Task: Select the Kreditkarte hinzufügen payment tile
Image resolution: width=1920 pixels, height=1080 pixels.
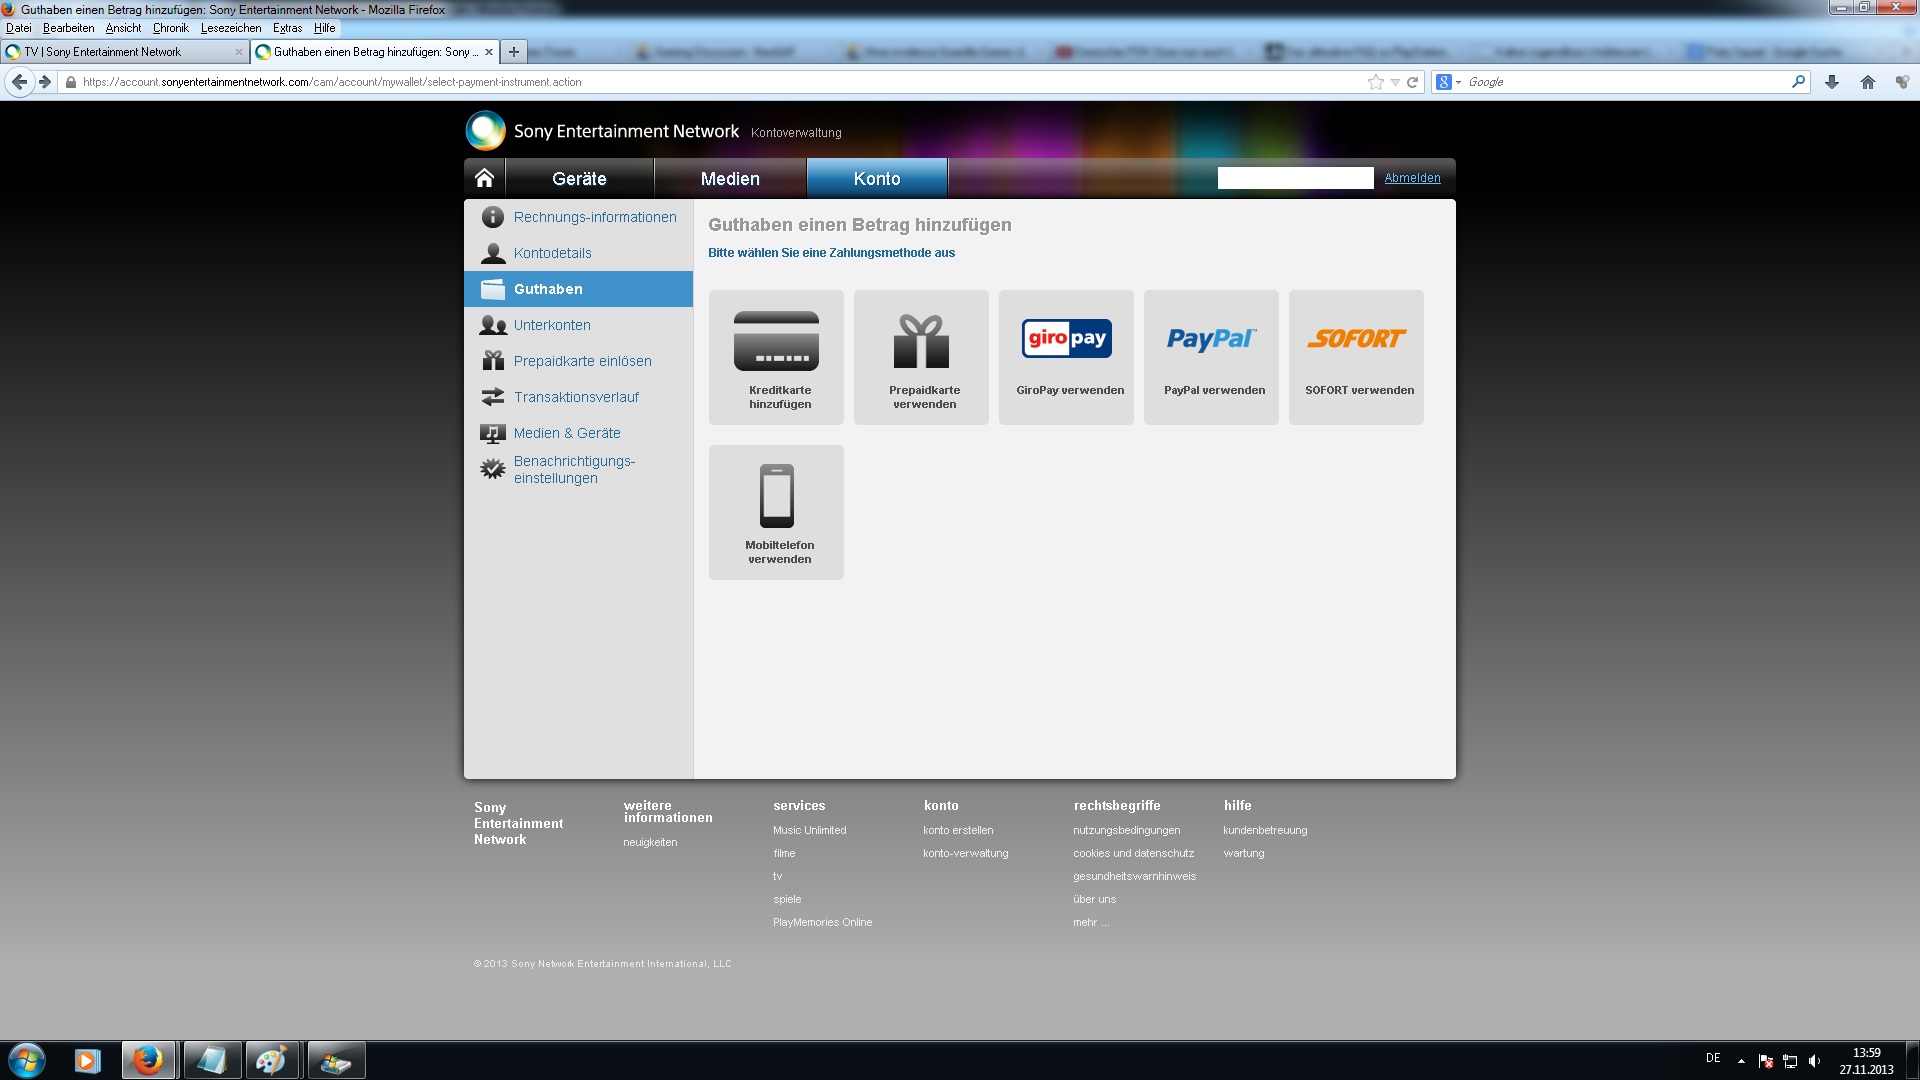Action: 776,357
